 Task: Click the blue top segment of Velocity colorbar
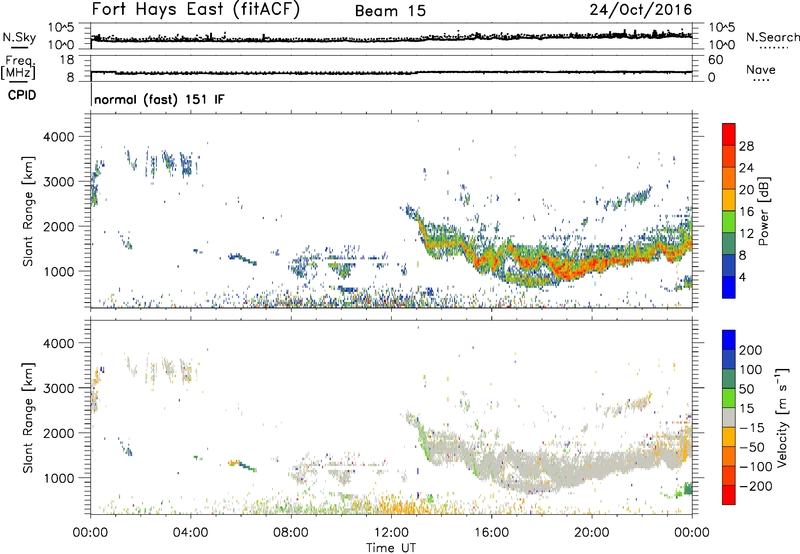tap(729, 340)
